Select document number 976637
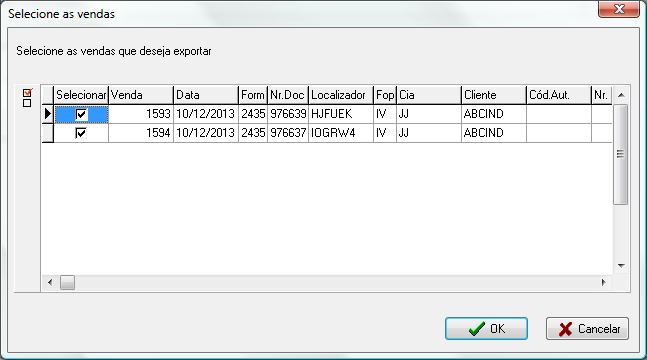This screenshot has width=647, height=360. click(288, 133)
